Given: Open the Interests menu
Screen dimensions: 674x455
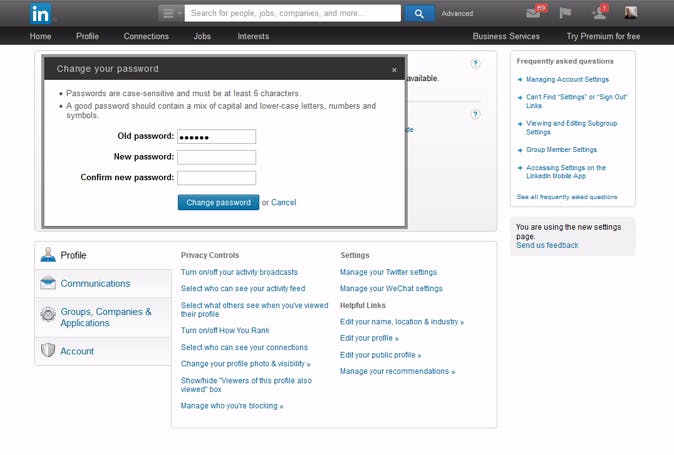Looking at the screenshot, I should coord(253,37).
